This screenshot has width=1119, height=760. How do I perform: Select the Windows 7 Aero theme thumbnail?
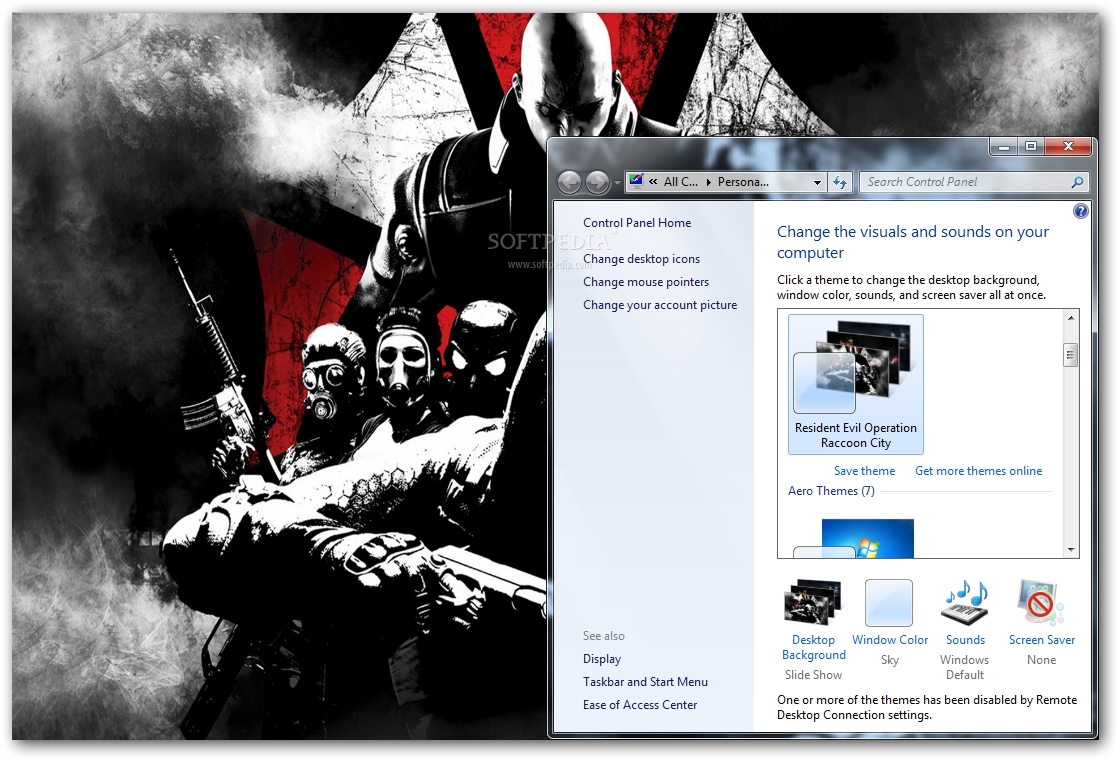855,538
